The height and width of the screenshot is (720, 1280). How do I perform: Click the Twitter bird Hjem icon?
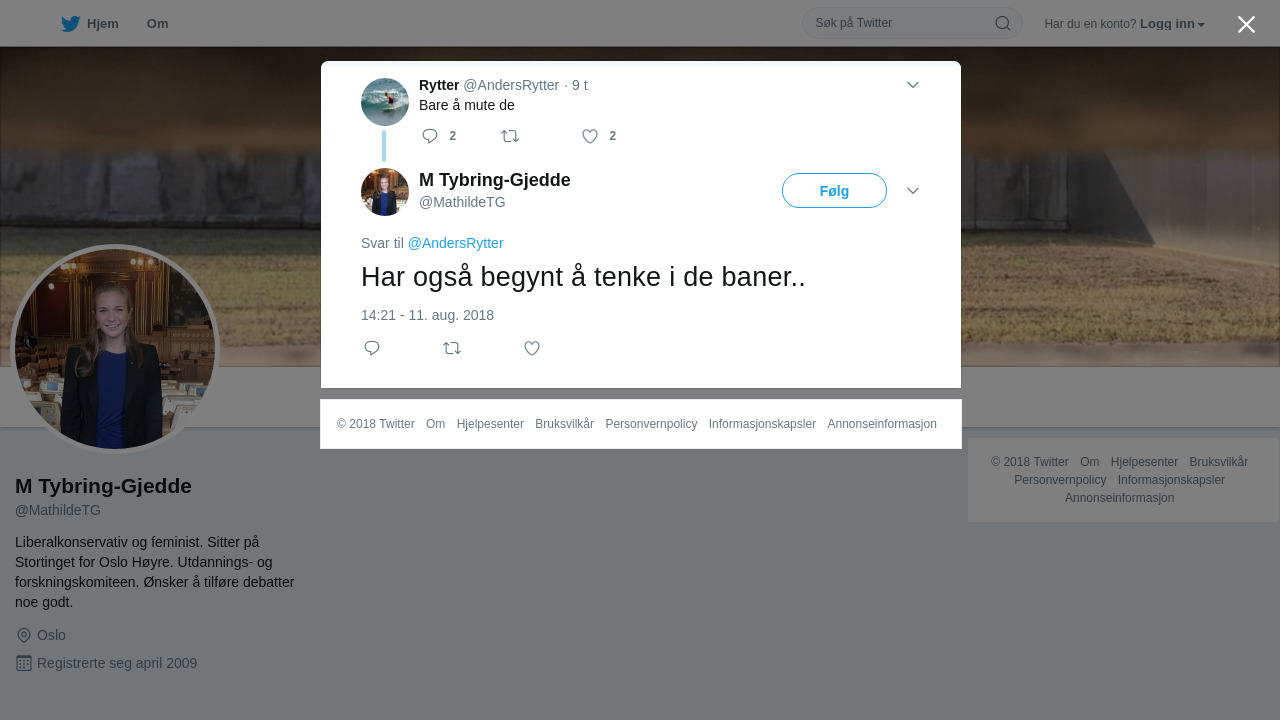tap(70, 24)
